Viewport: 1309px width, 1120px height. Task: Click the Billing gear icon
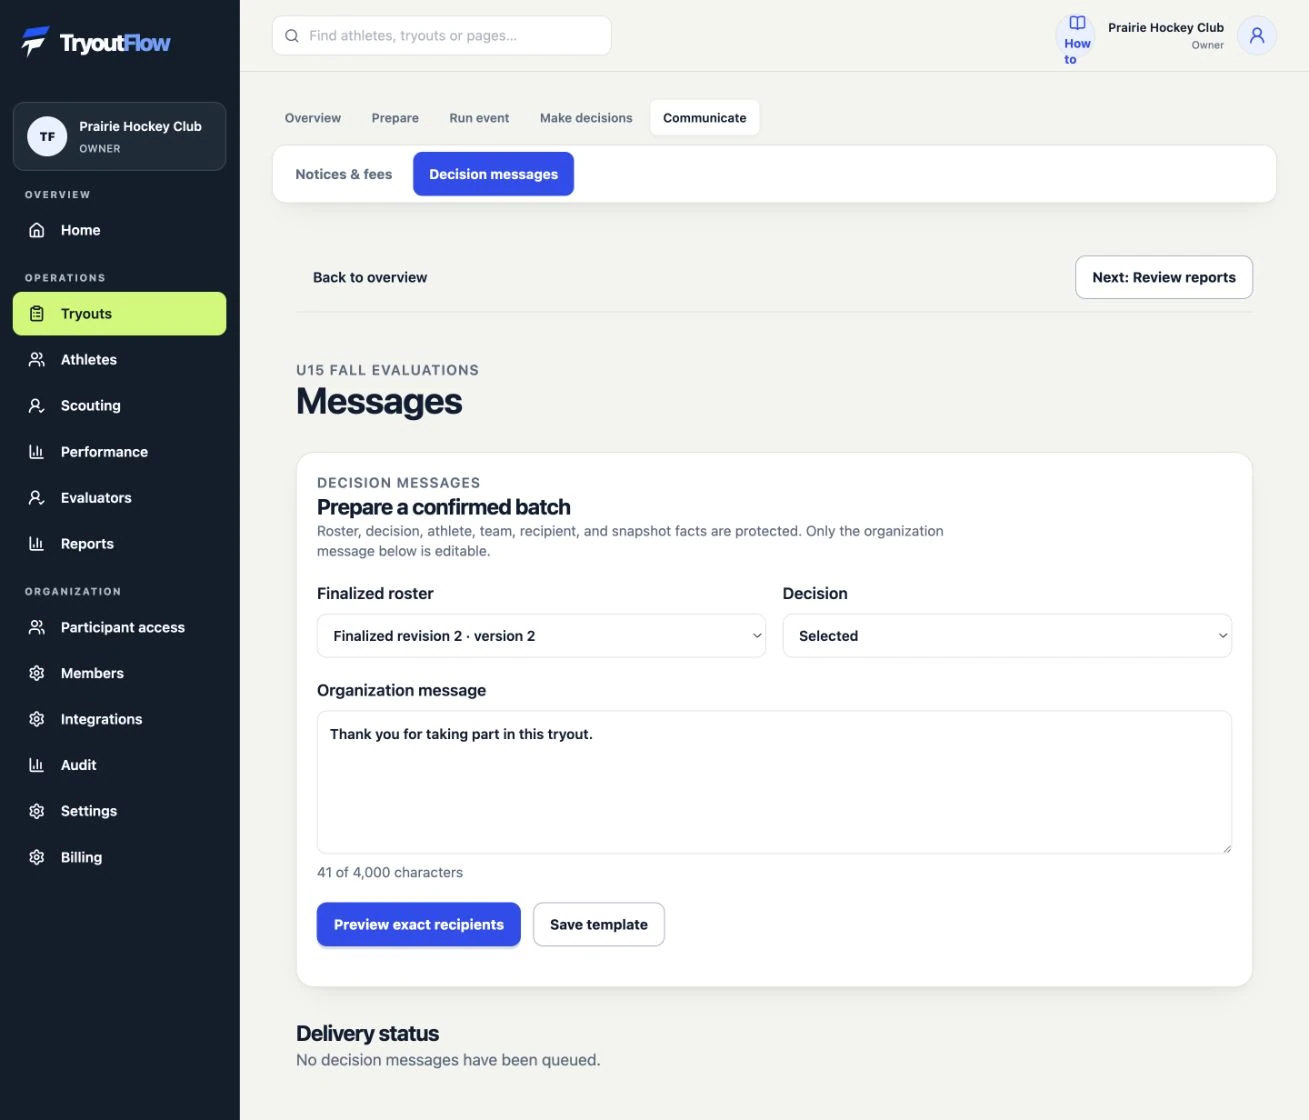coord(37,858)
